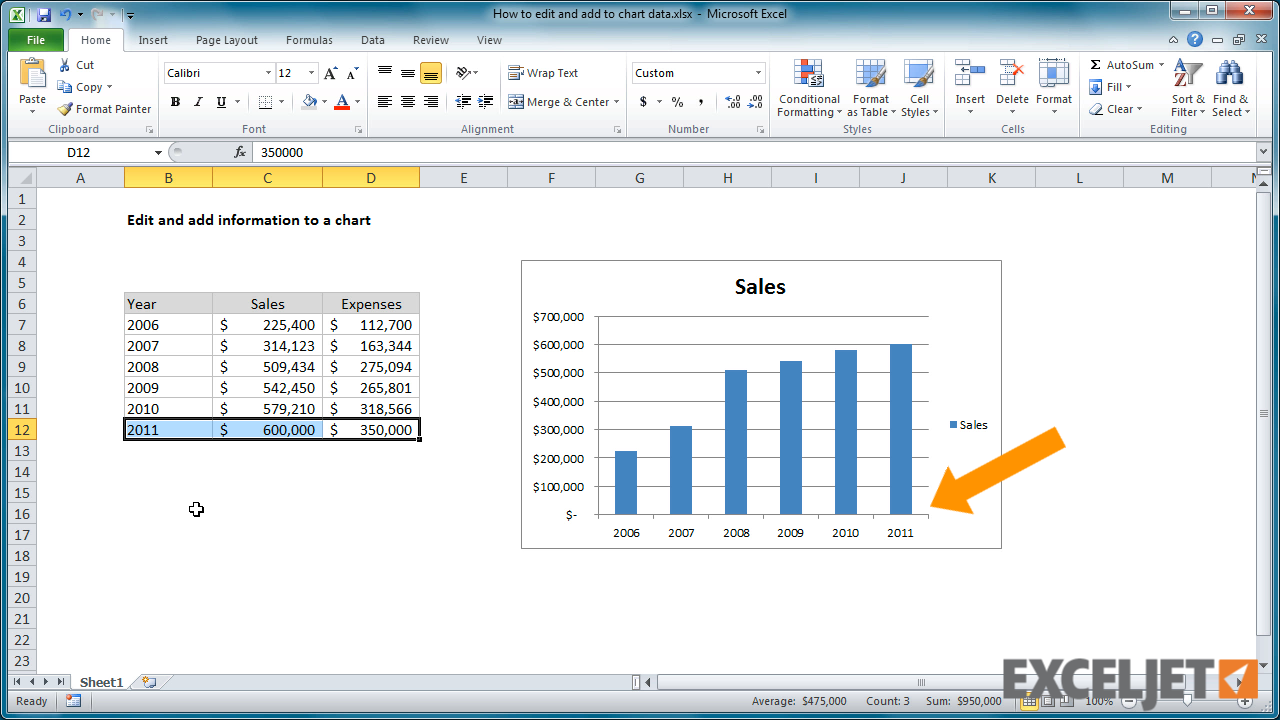Toggle Bold formatting
1280x720 pixels.
click(175, 102)
